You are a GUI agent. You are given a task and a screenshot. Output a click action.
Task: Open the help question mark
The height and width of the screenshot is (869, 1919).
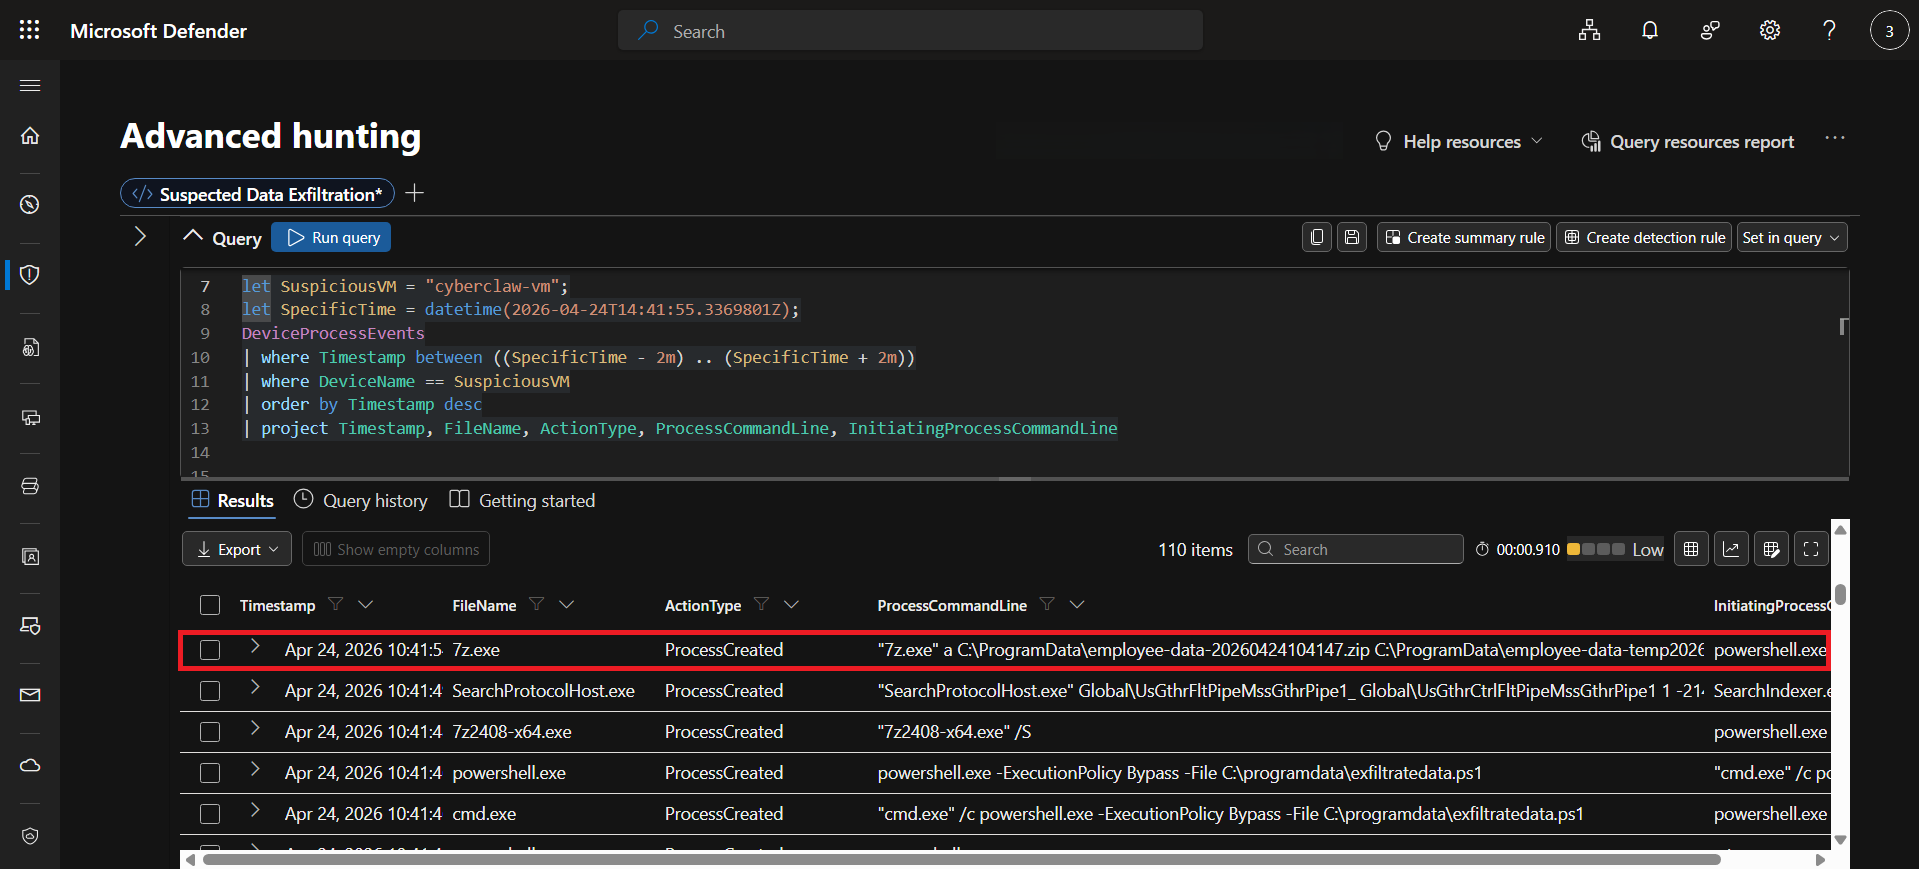1829,30
